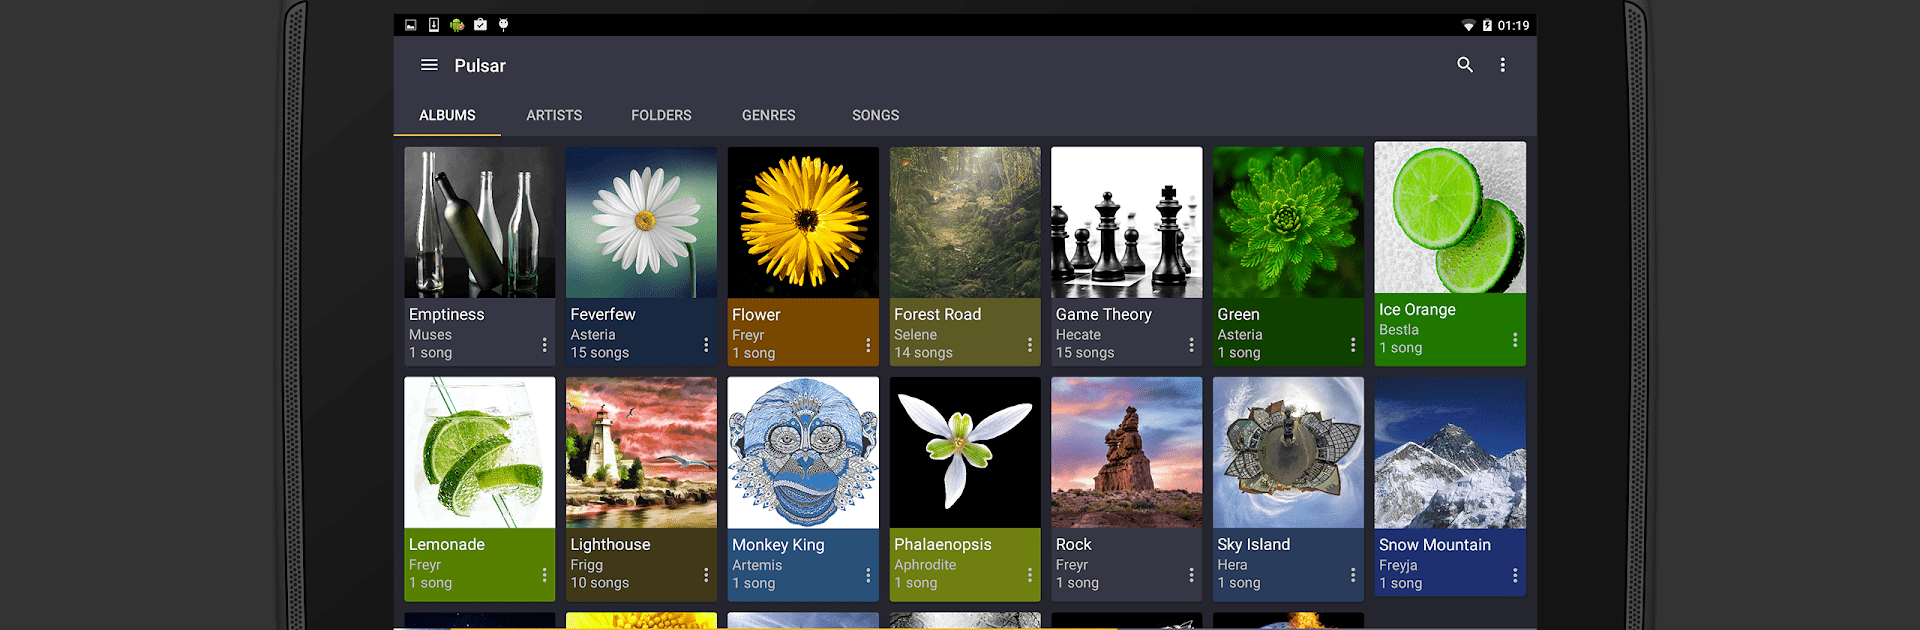Switch to the Artists tab
Image resolution: width=1920 pixels, height=630 pixels.
click(554, 115)
